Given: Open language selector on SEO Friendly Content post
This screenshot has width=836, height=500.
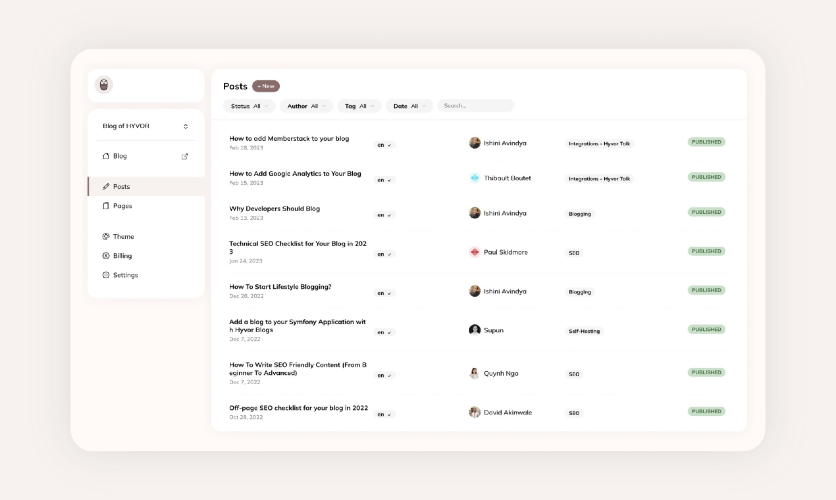Looking at the screenshot, I should click(384, 375).
